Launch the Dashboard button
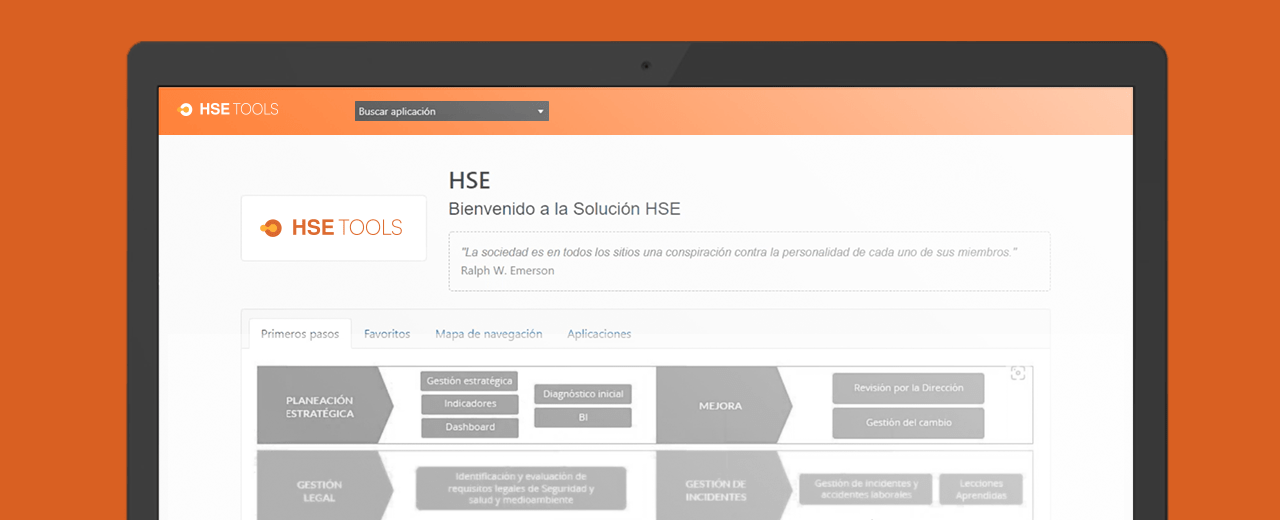This screenshot has height=520, width=1280. click(x=470, y=427)
